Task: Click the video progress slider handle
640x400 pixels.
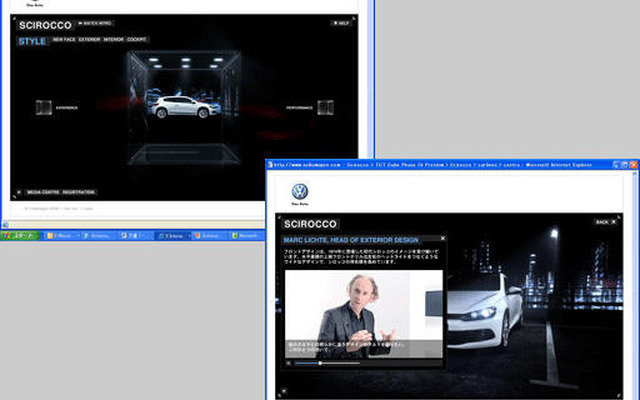Action: pyautogui.click(x=320, y=363)
